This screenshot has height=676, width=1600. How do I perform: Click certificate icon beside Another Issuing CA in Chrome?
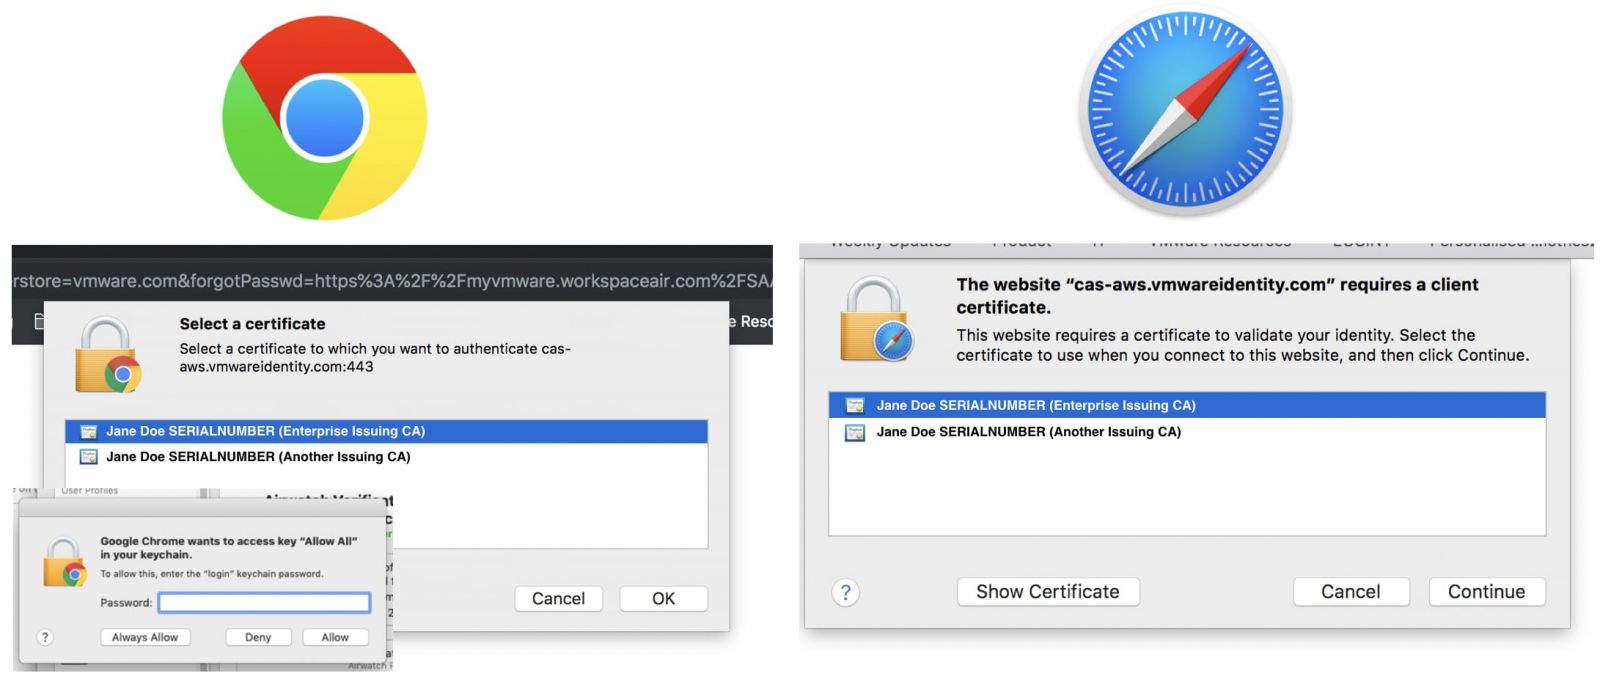tap(88, 456)
